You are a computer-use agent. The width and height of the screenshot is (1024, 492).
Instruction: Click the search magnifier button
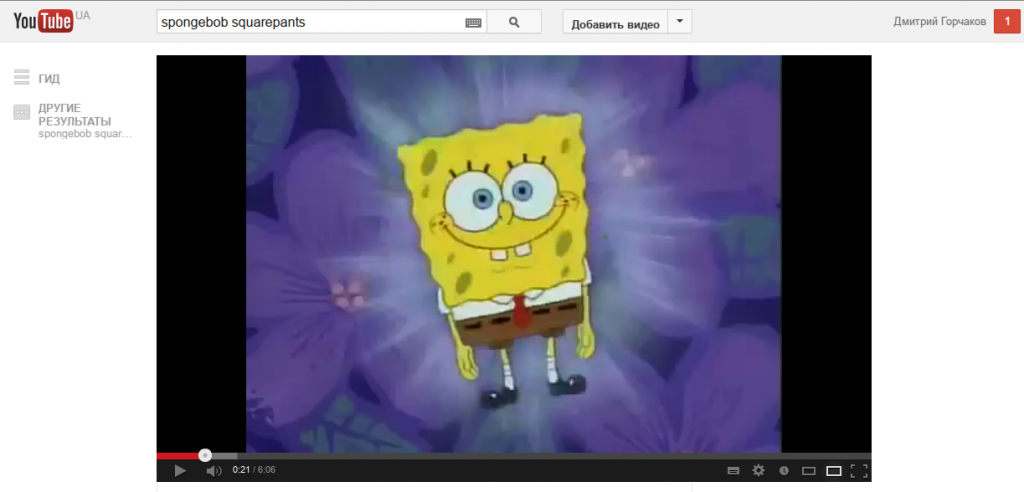tap(514, 22)
